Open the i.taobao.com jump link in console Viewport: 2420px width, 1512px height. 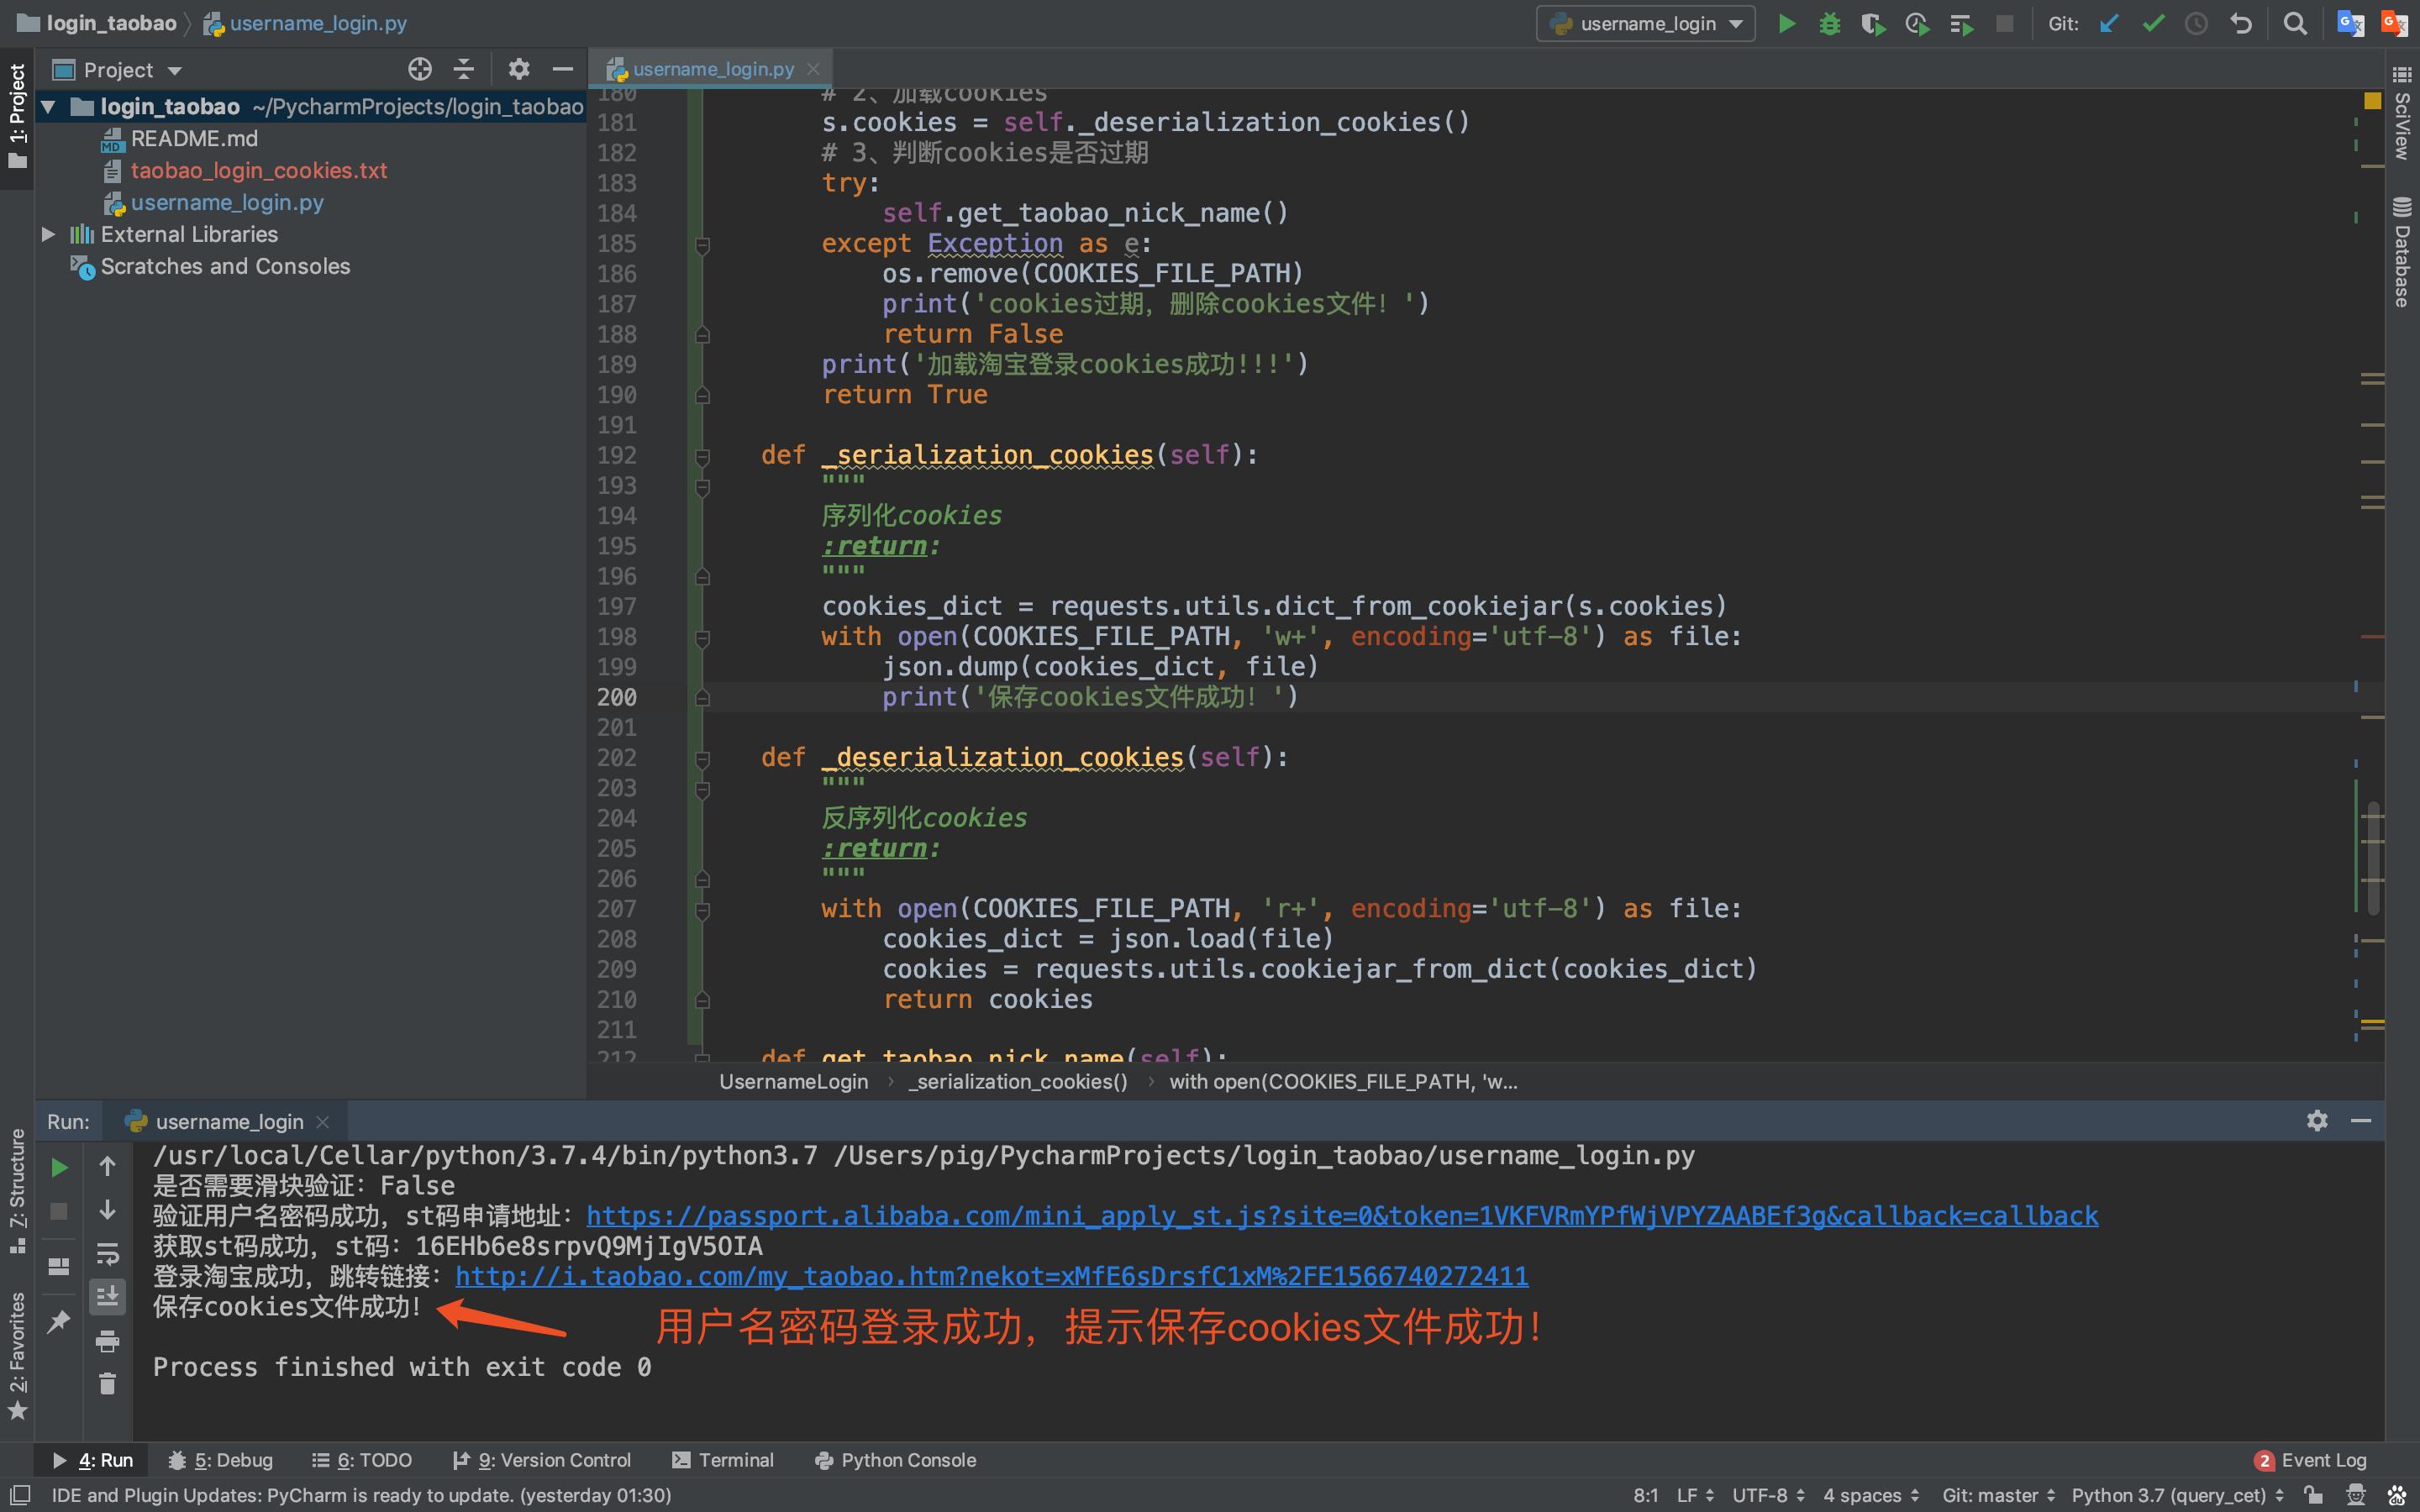990,1276
